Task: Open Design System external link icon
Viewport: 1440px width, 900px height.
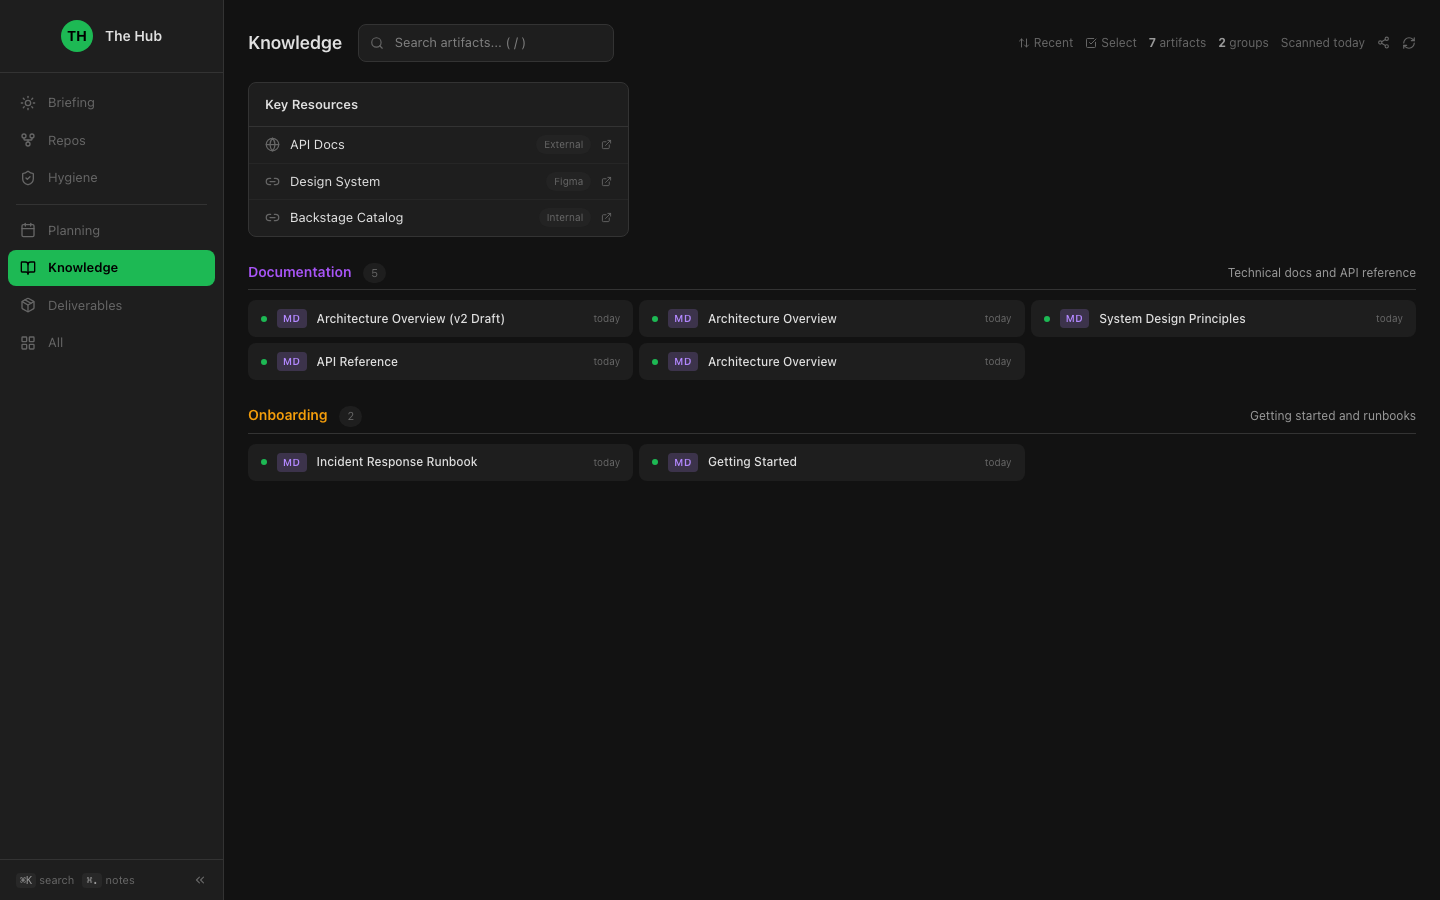Action: pos(606,182)
